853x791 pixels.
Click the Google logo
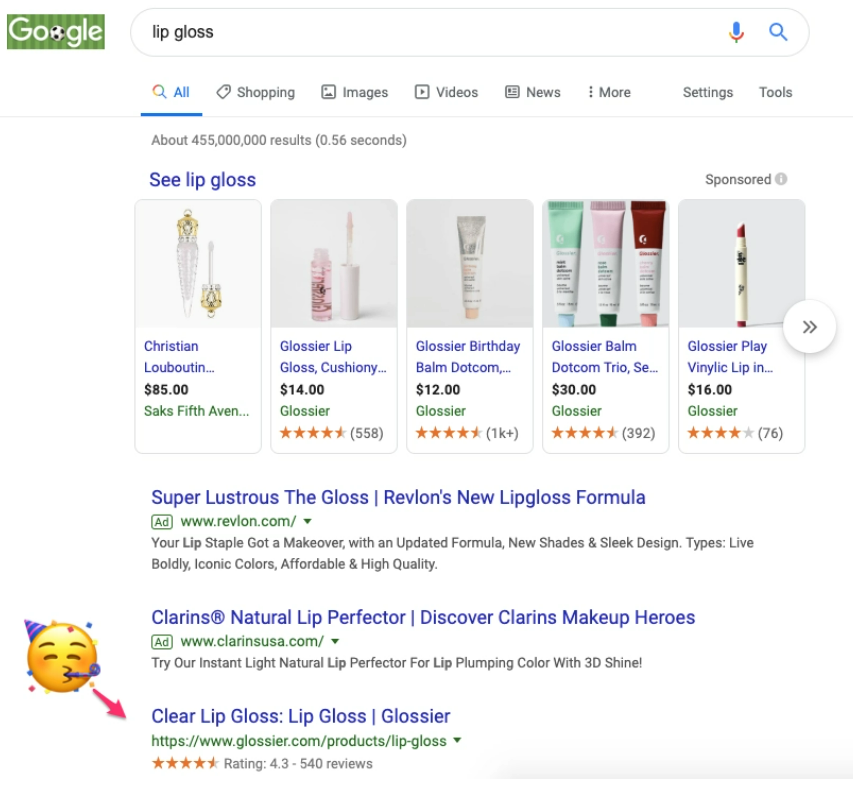[55, 32]
